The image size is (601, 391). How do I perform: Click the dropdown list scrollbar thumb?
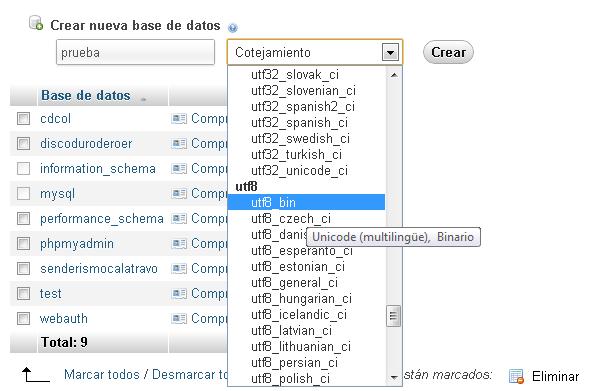pos(394,316)
